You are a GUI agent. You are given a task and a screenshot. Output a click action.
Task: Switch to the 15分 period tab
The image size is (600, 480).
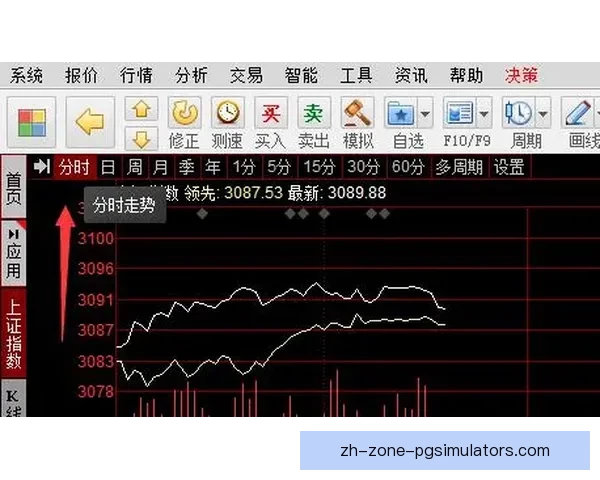click(x=320, y=167)
